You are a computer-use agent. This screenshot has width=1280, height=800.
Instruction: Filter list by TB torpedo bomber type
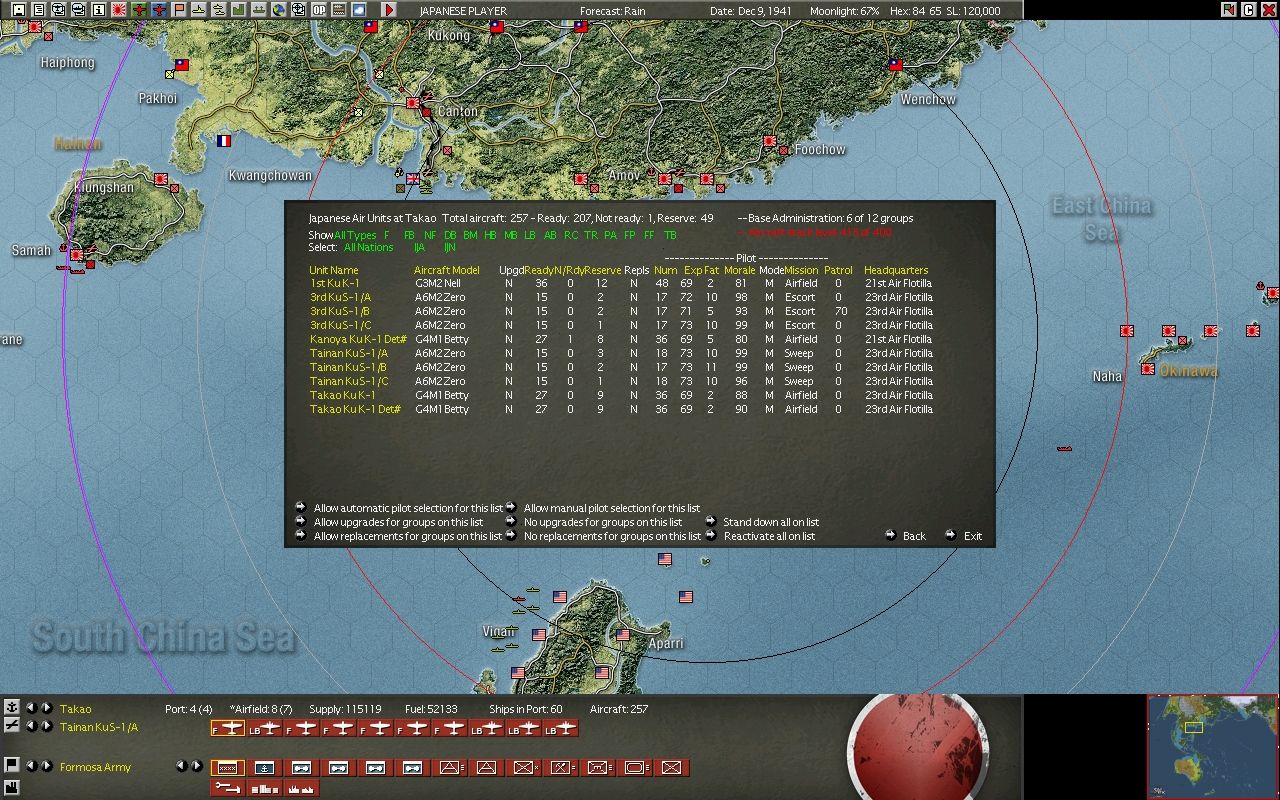pyautogui.click(x=670, y=235)
